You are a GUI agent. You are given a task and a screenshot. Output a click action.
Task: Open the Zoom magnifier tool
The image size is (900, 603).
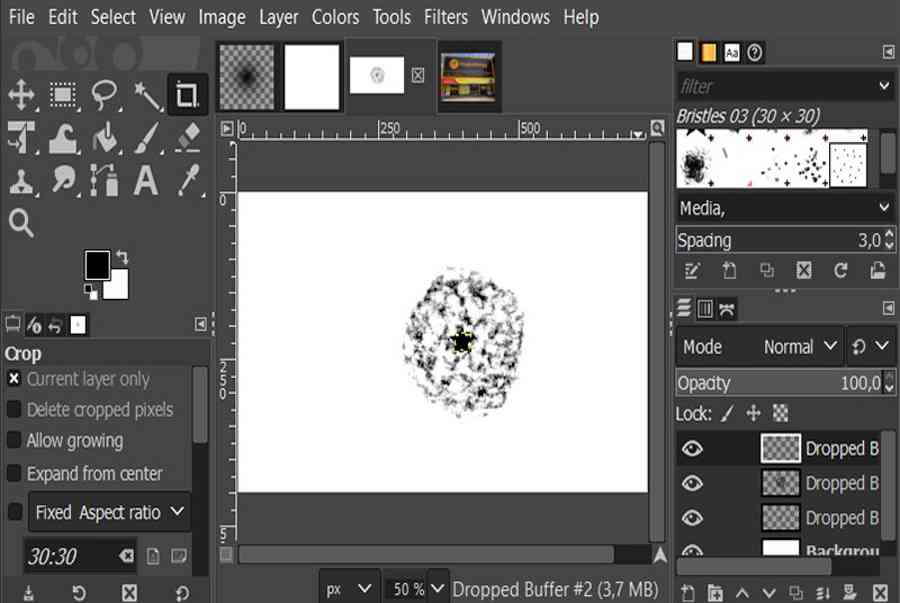pyautogui.click(x=21, y=222)
